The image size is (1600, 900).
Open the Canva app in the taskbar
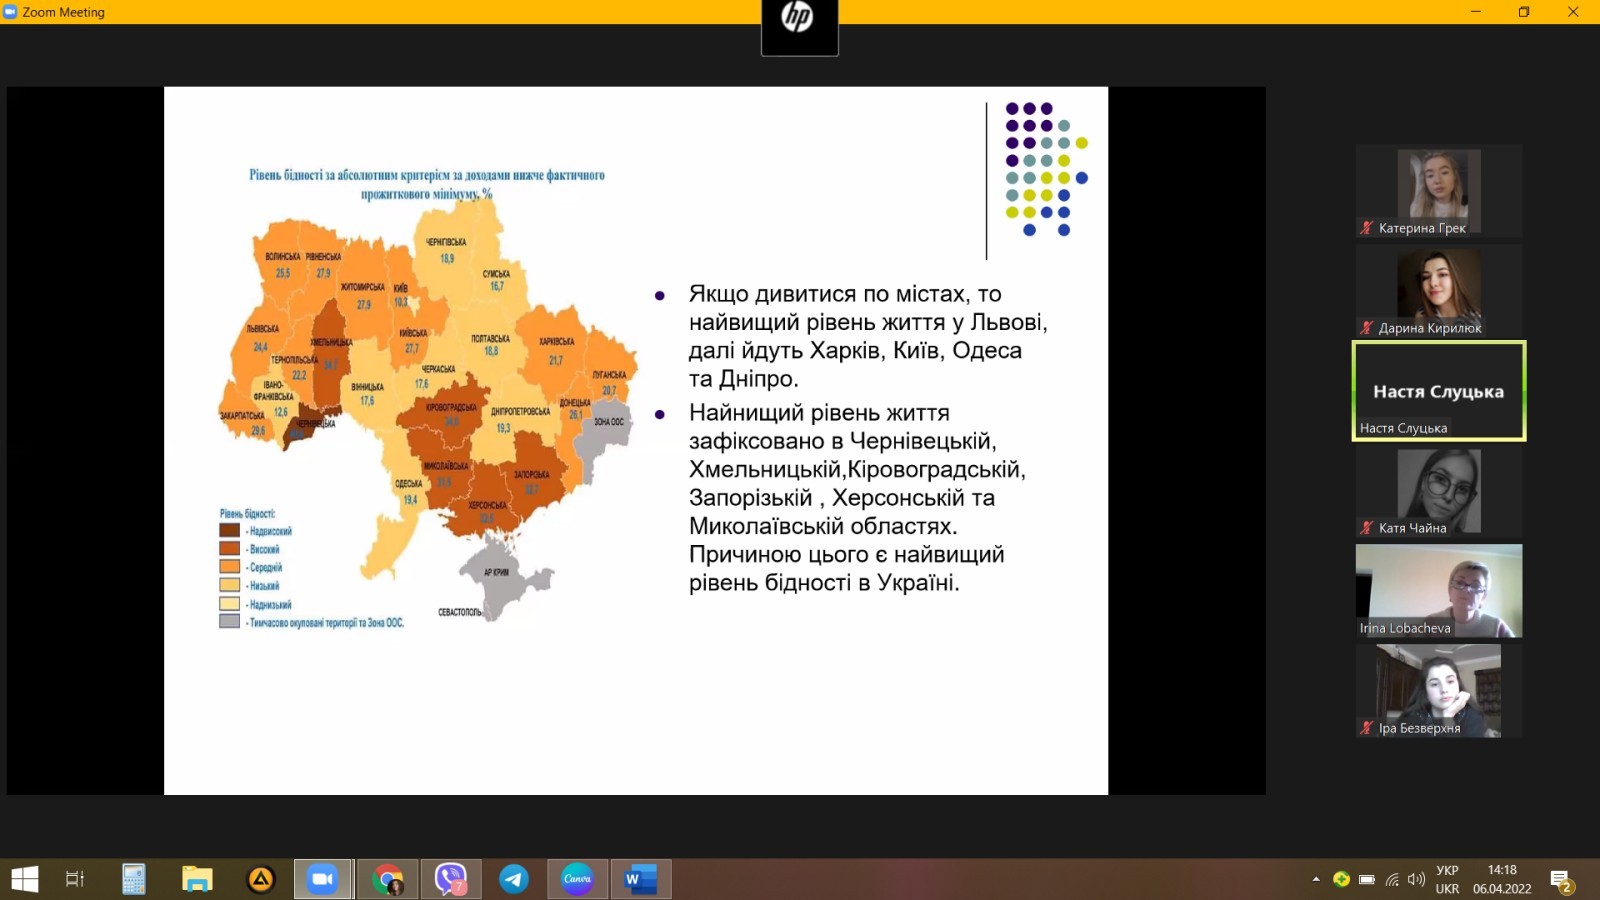coord(577,879)
